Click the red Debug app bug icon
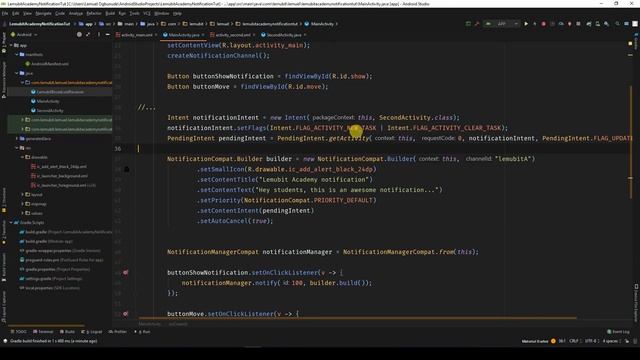The image size is (640, 360). pos(543,24)
